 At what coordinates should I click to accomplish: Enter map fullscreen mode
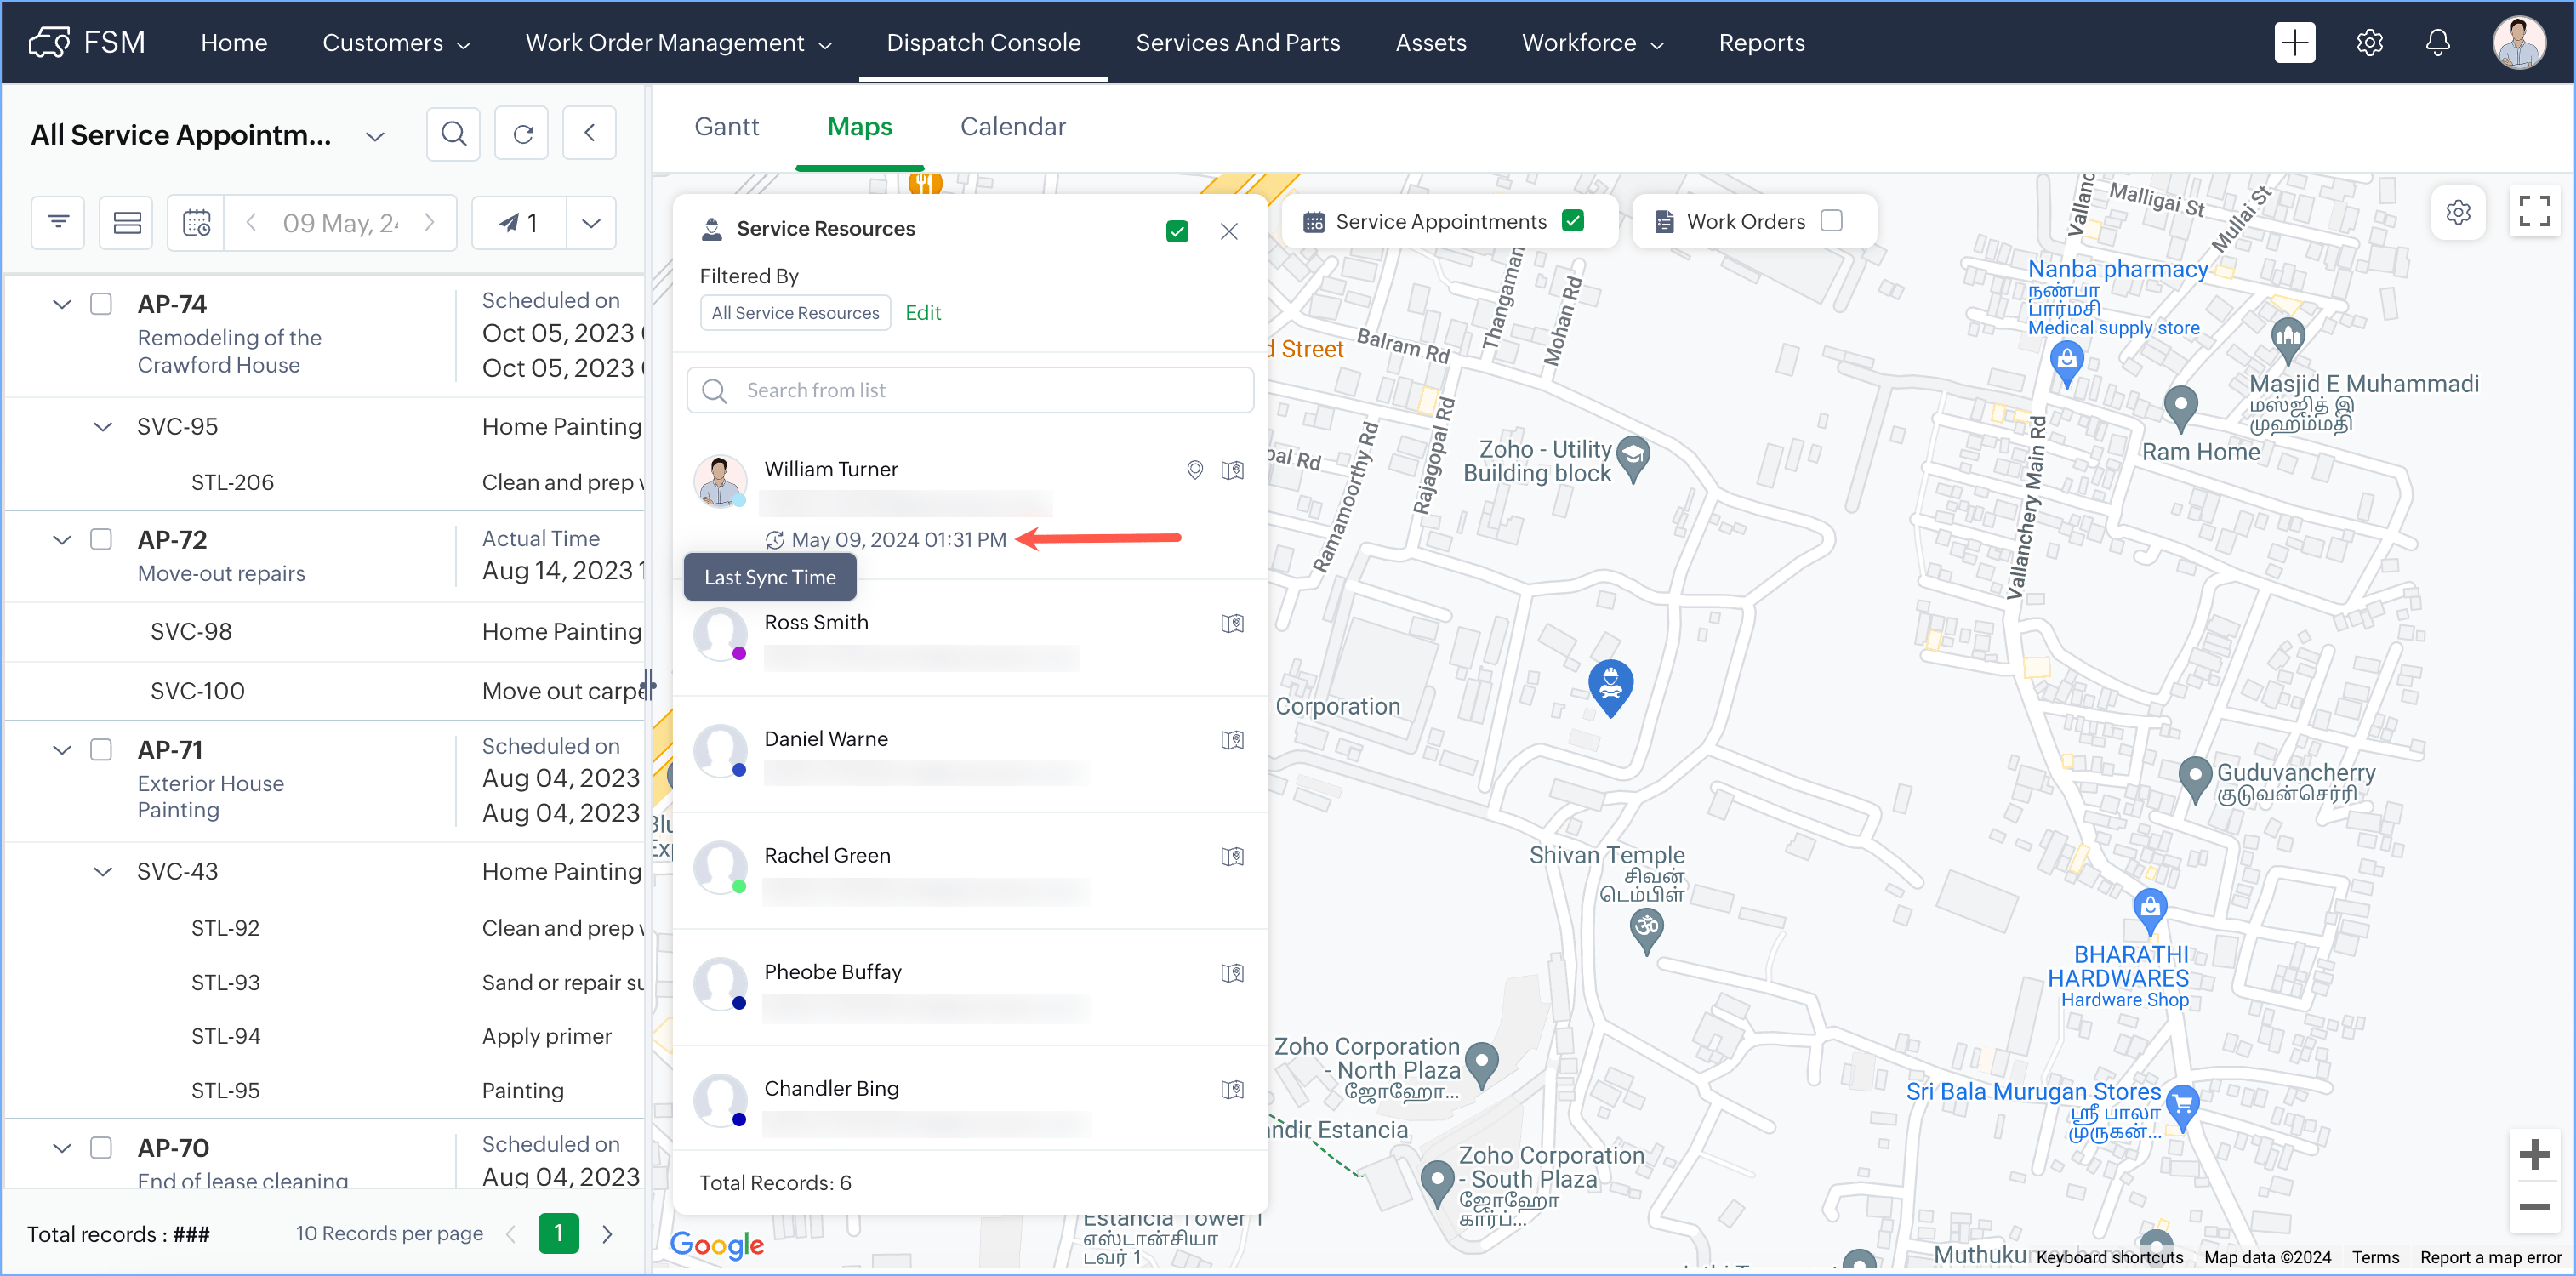point(2533,212)
